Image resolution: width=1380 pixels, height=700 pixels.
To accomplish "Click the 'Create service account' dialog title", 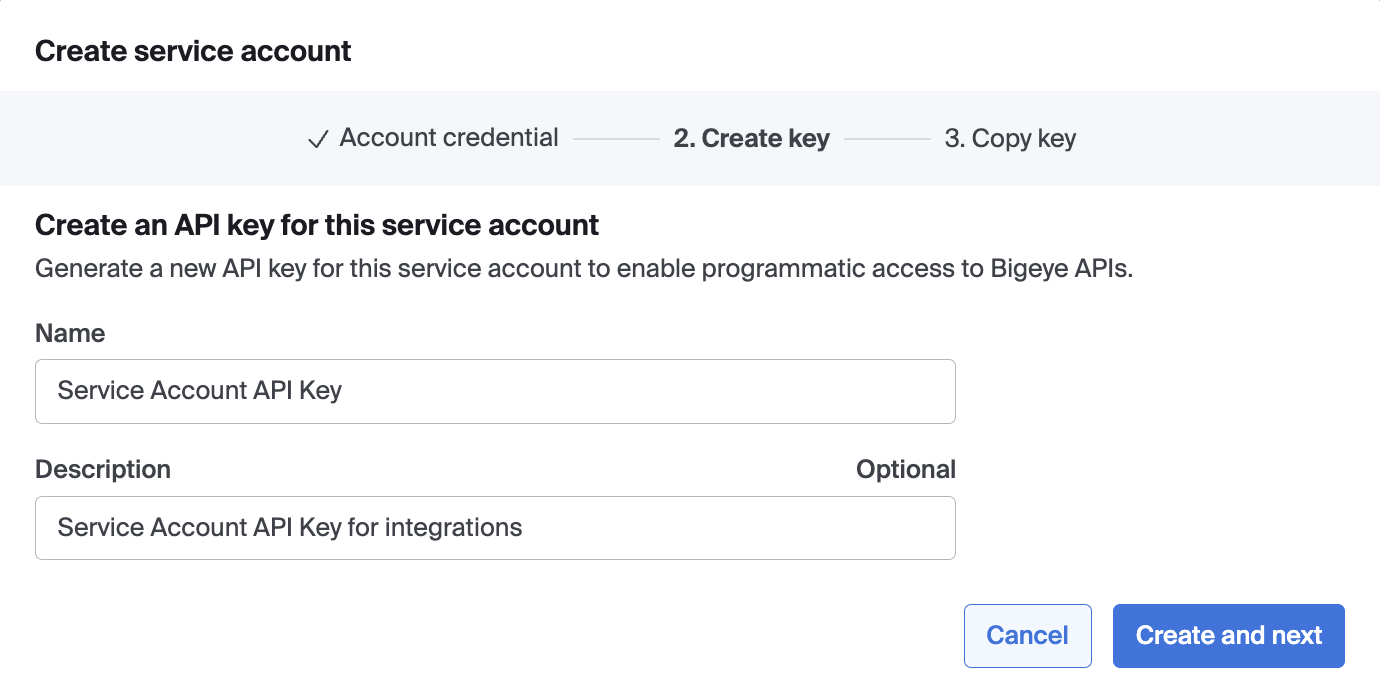I will tap(193, 51).
